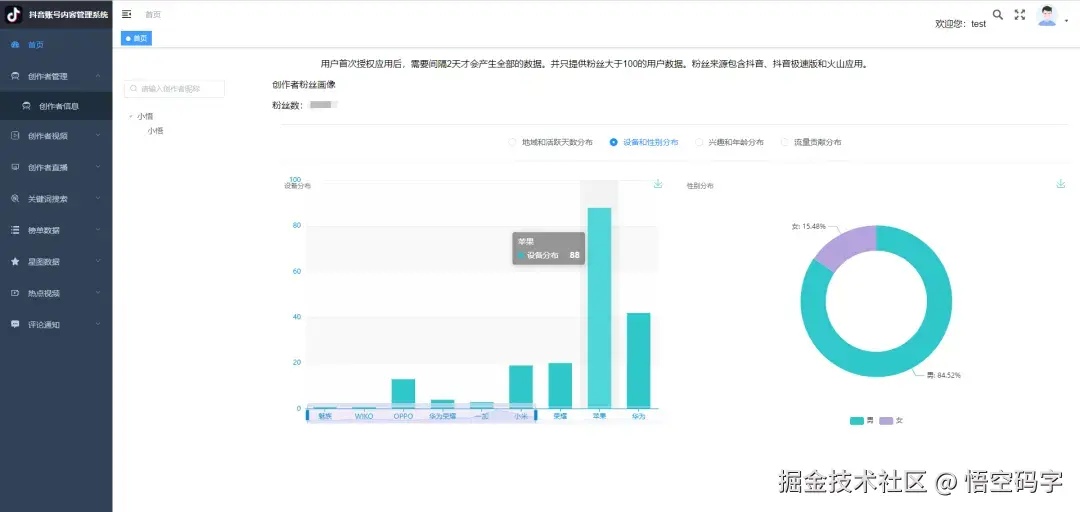Toggle the 女 legend series in pie chart

[x=891, y=420]
